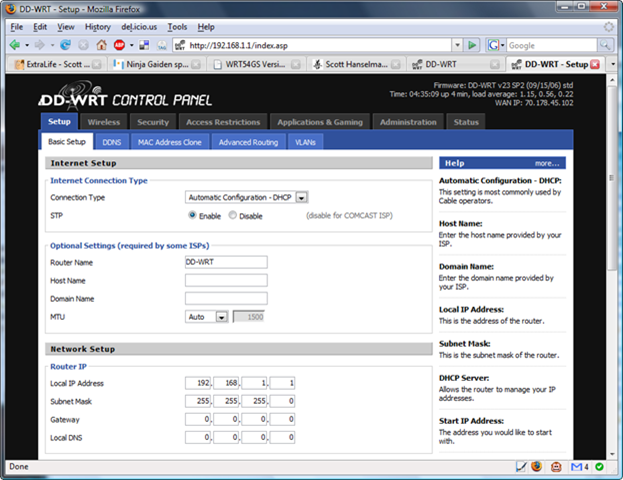Open the Access Restrictions tab
623x480 pixels.
[223, 122]
